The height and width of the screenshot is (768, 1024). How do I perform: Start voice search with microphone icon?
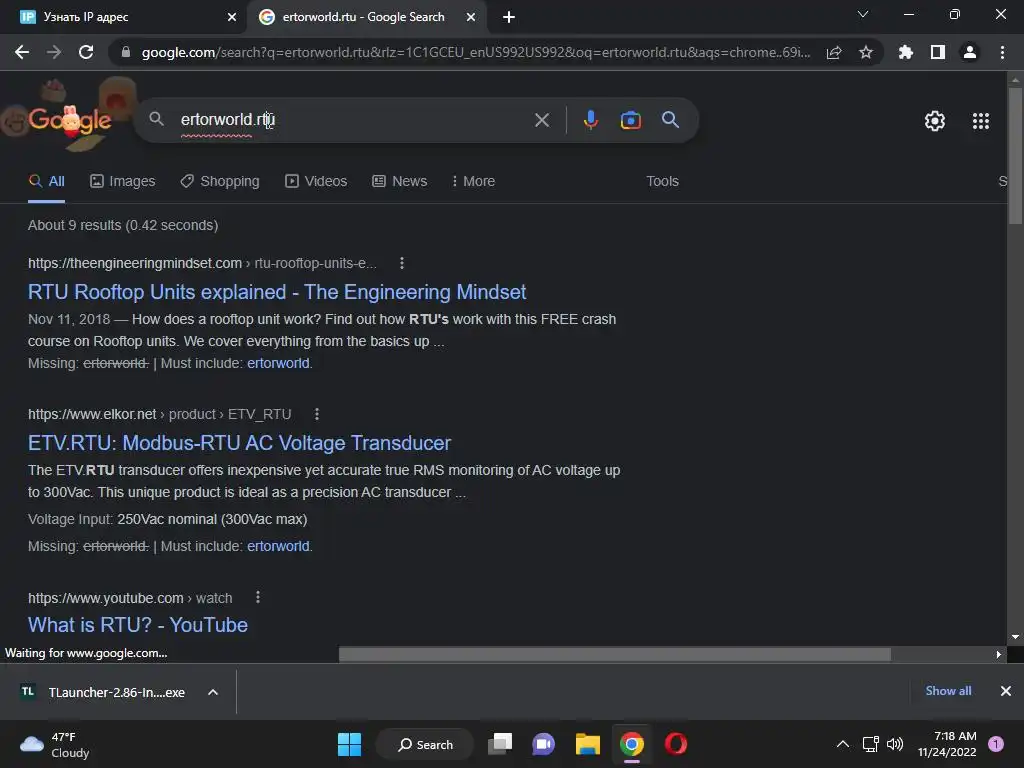click(591, 120)
